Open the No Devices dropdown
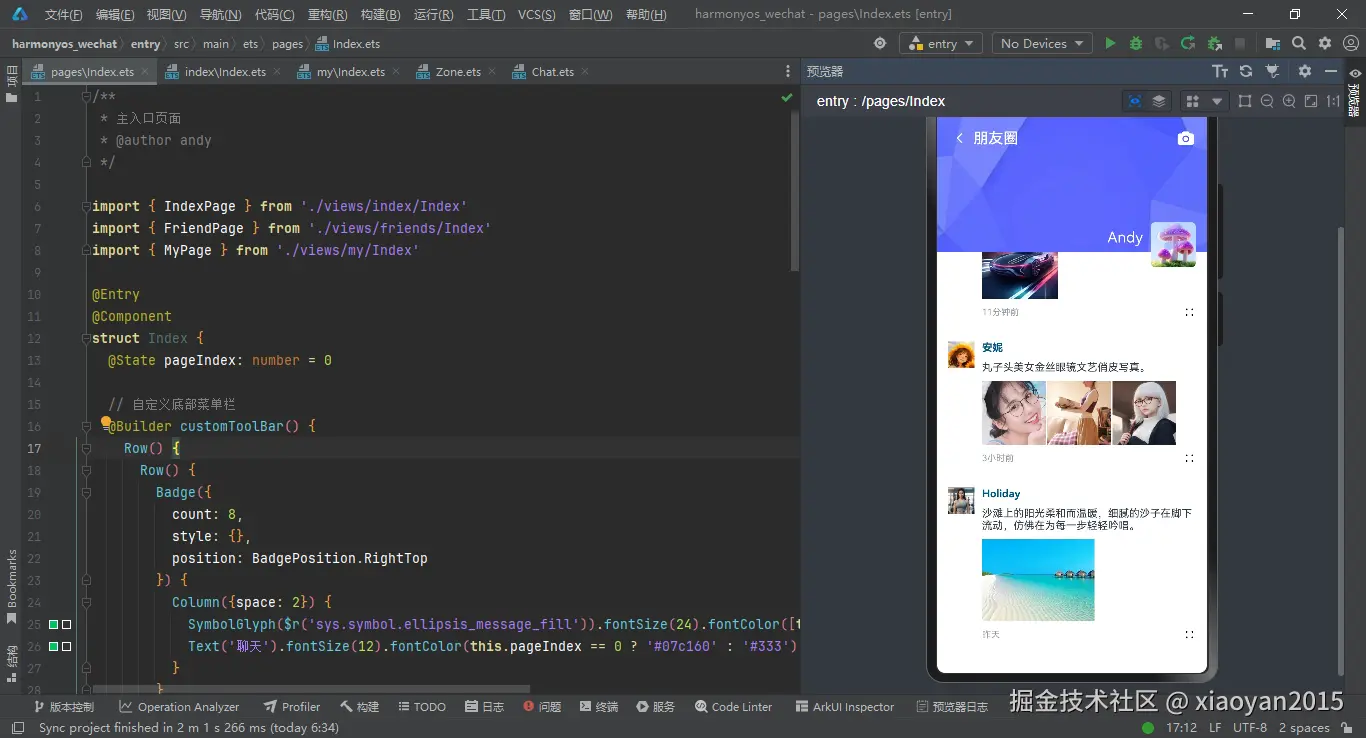This screenshot has height=738, width=1366. [x=1041, y=44]
